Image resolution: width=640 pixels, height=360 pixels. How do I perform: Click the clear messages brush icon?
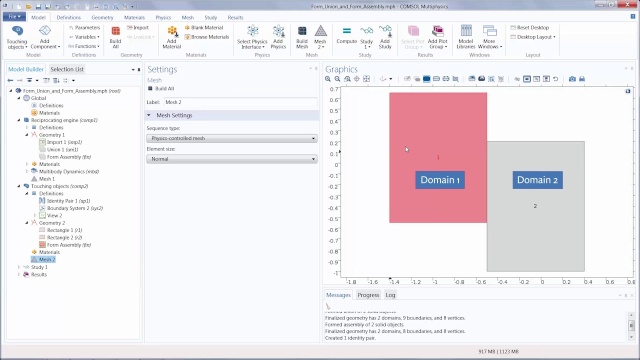pyautogui.click(x=328, y=306)
